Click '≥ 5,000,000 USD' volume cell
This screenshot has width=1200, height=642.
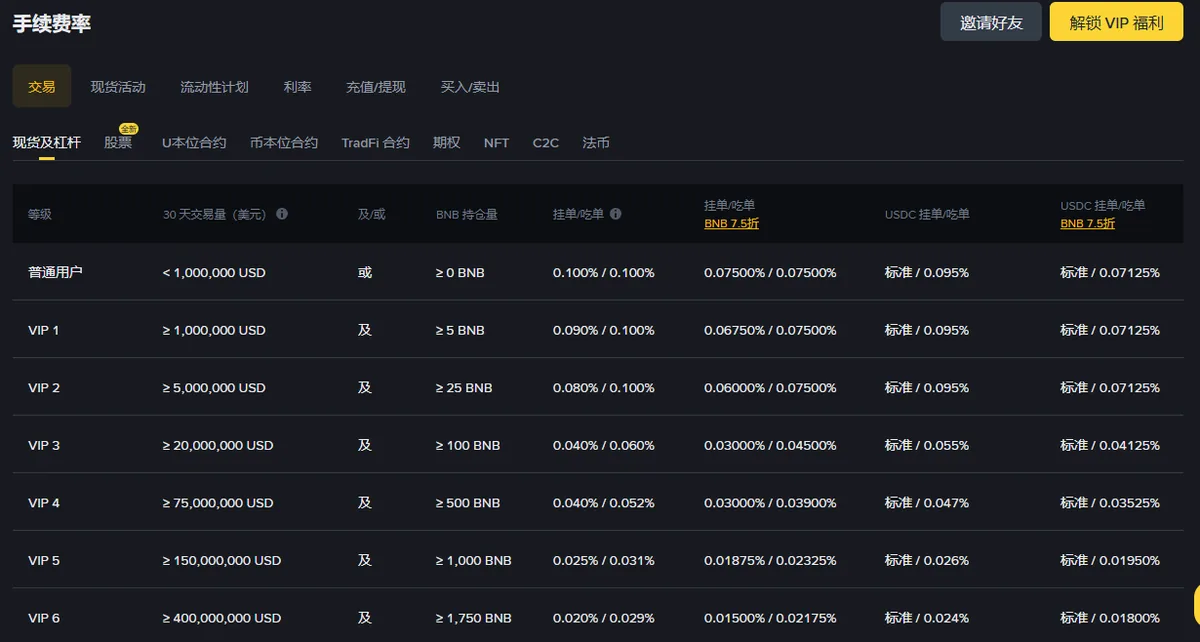tap(214, 387)
